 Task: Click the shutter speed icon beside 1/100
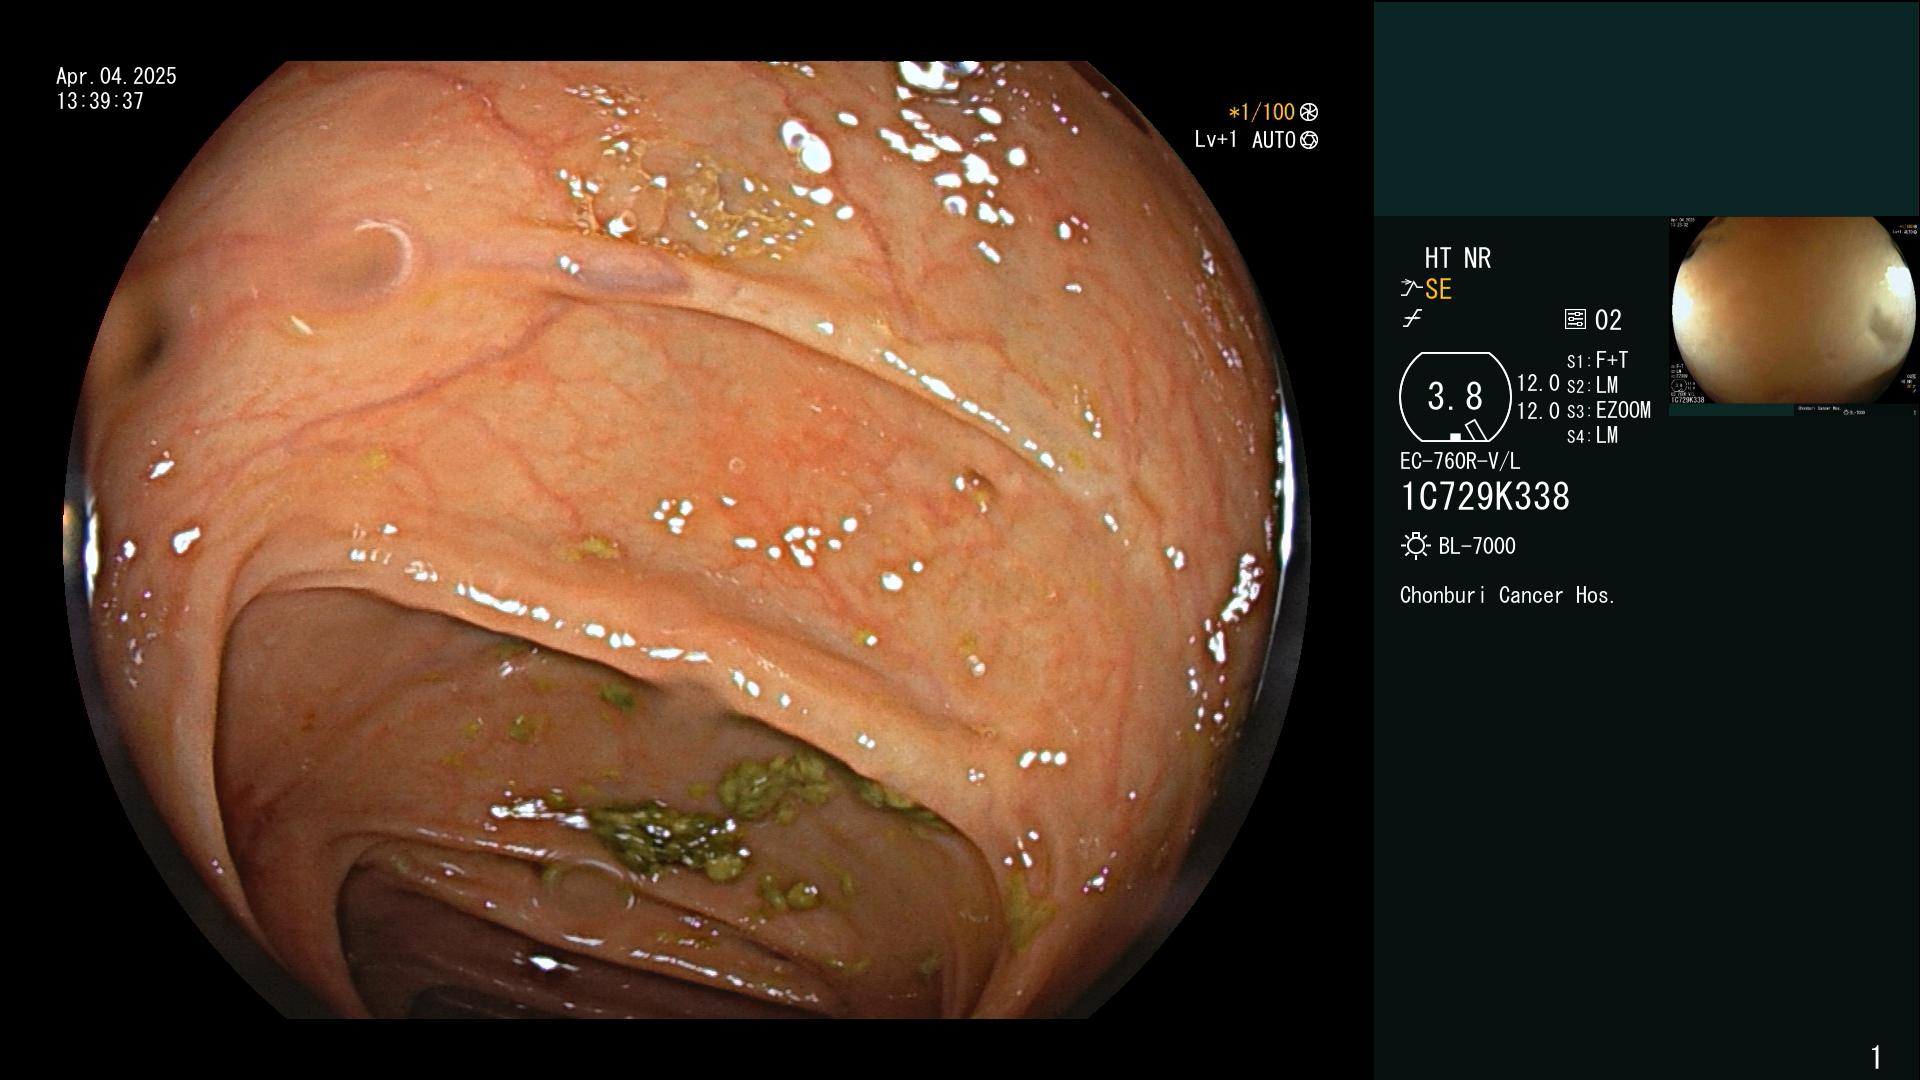coord(1309,113)
